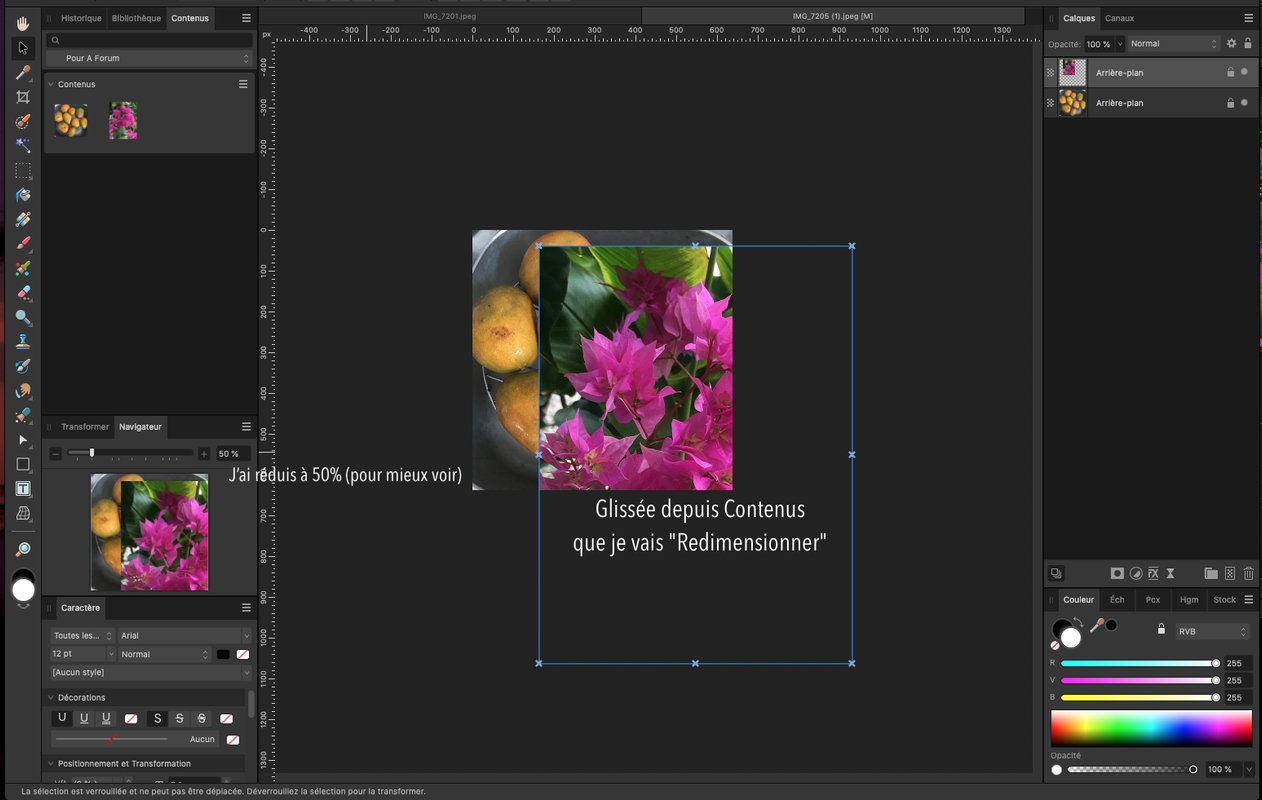Viewport: 1262px width, 800px height.
Task: Toggle the lock icon in Couleur panel
Action: [x=1161, y=629]
